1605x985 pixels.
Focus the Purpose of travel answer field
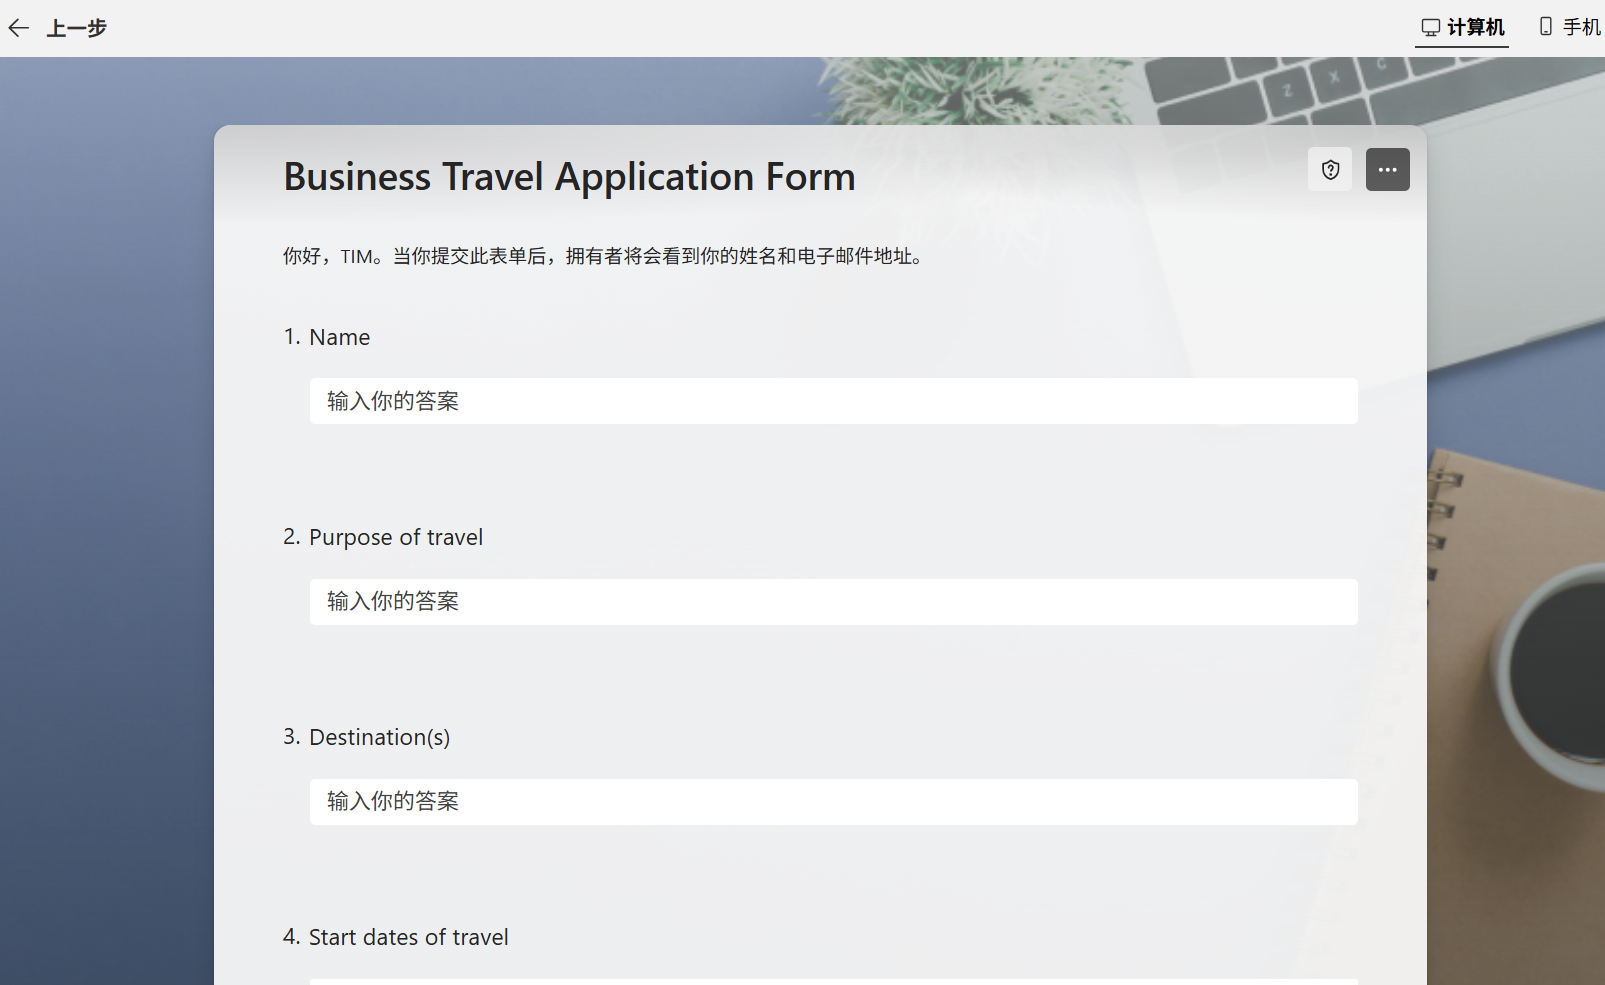833,602
